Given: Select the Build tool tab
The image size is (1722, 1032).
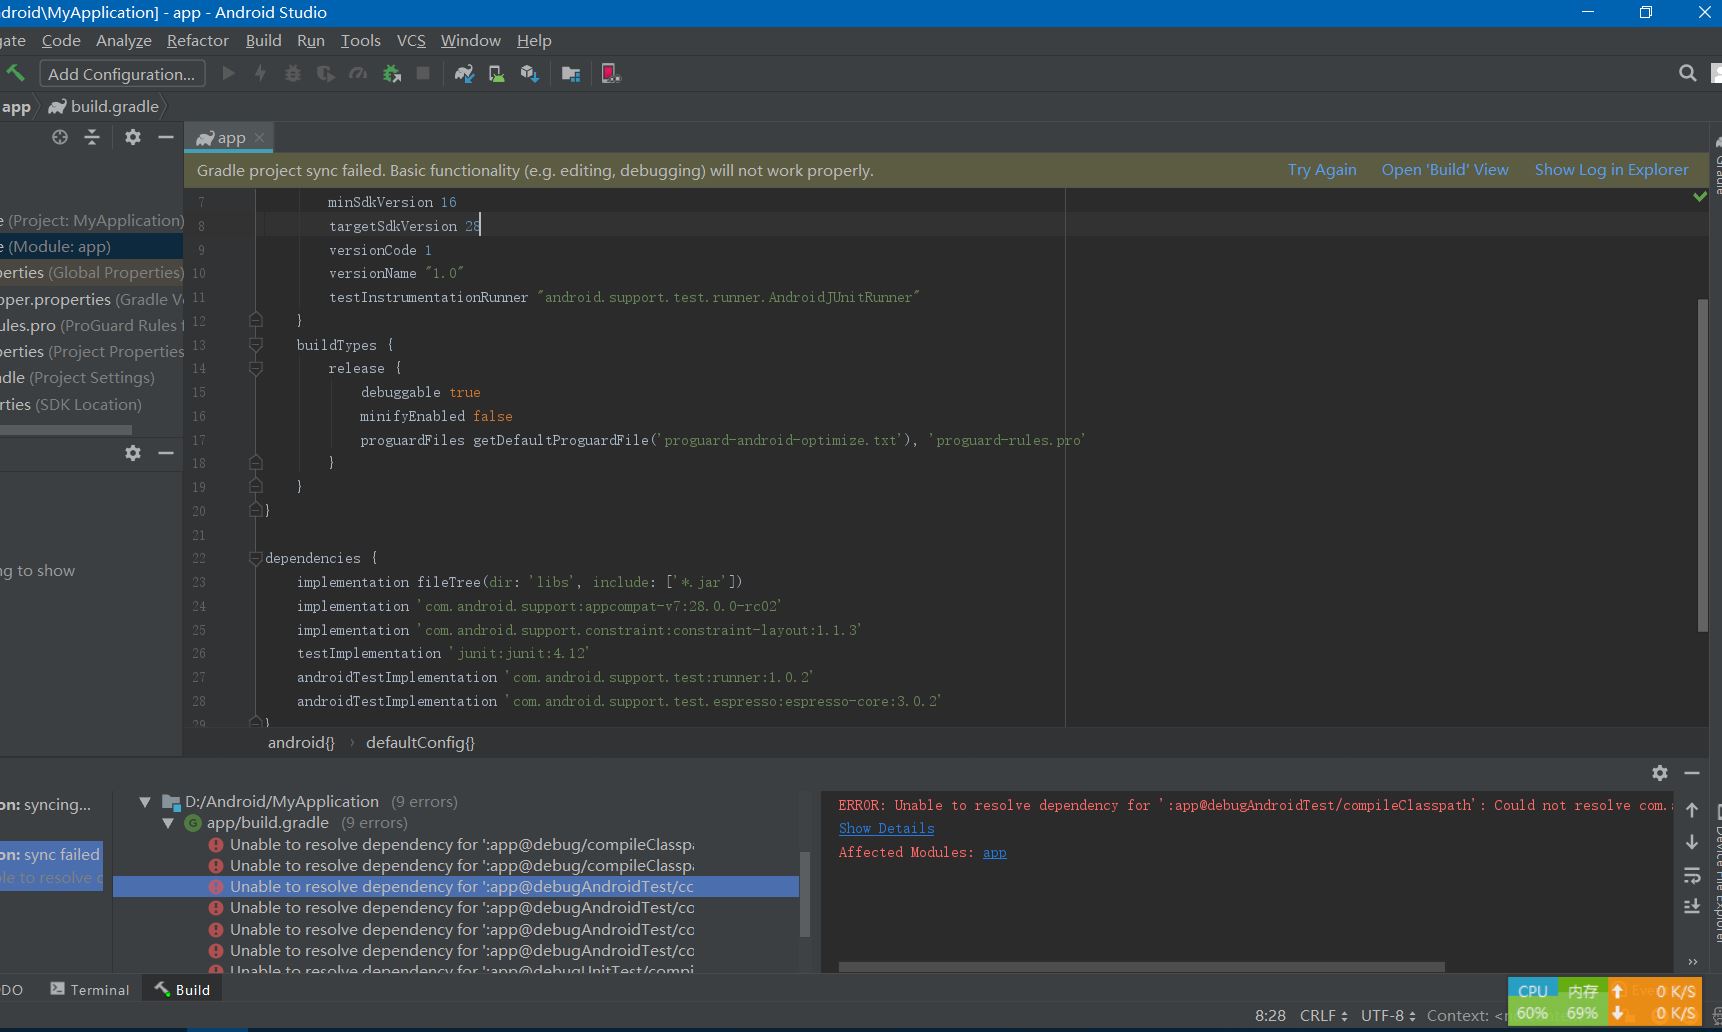Looking at the screenshot, I should click(x=182, y=990).
